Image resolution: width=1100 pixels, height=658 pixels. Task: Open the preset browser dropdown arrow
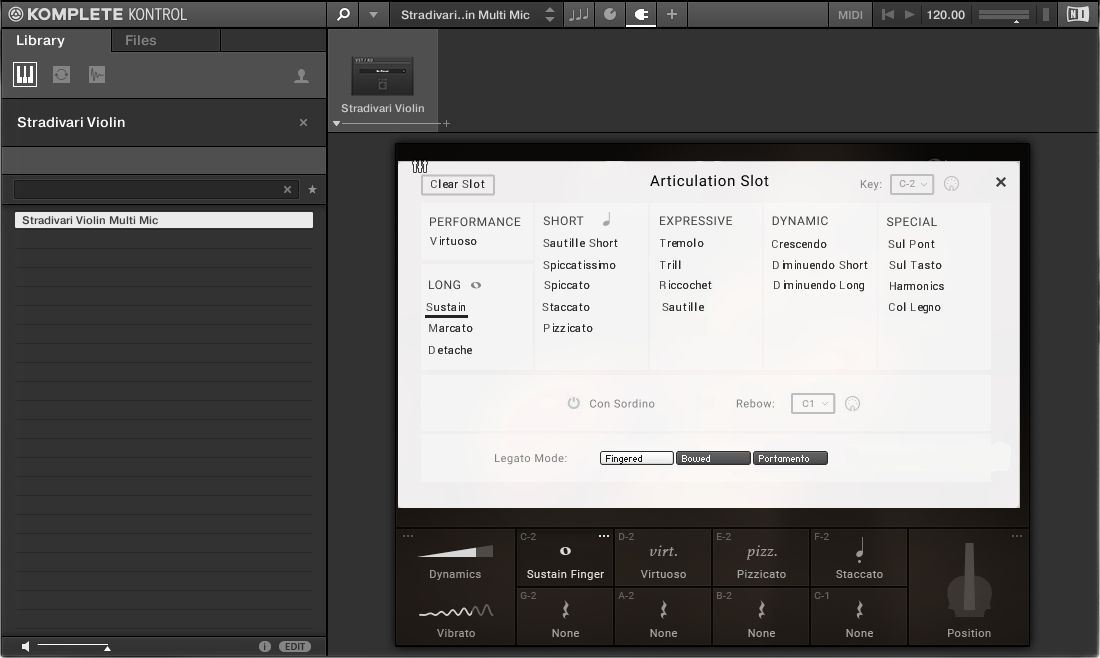point(373,15)
